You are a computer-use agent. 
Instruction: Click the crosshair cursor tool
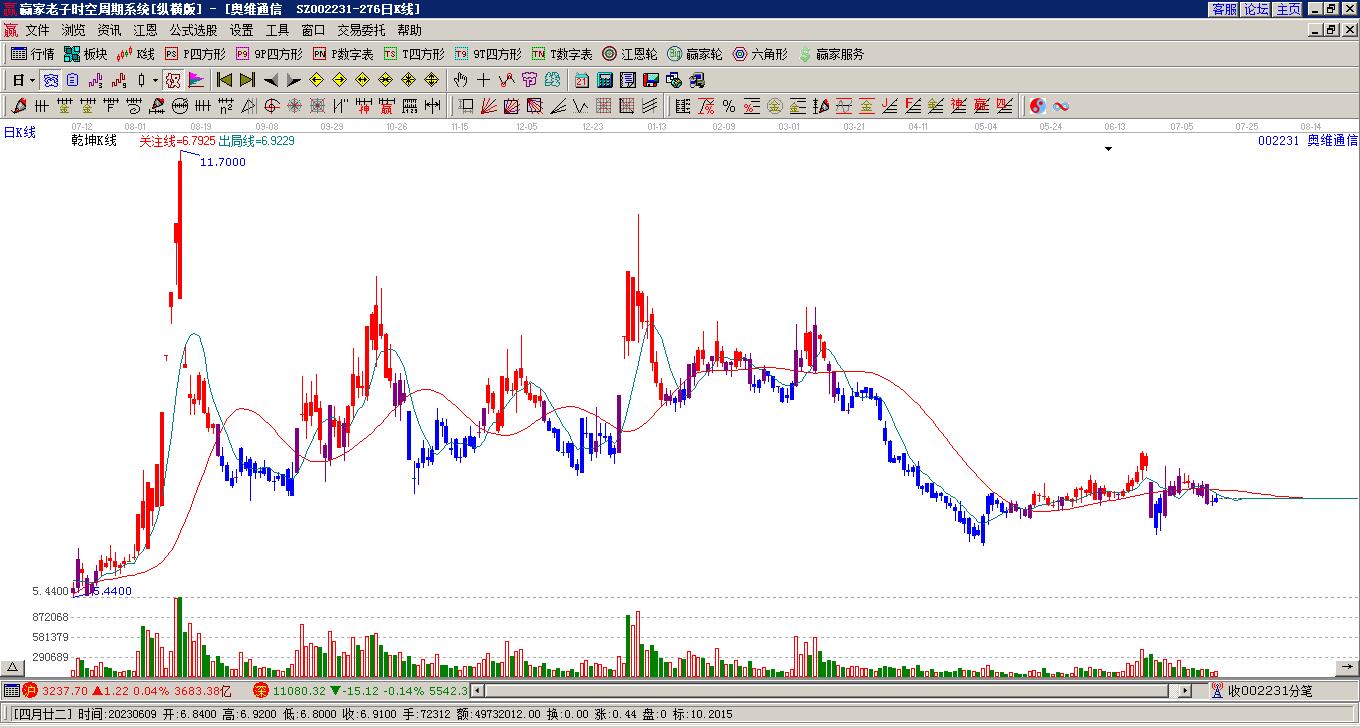[x=484, y=80]
